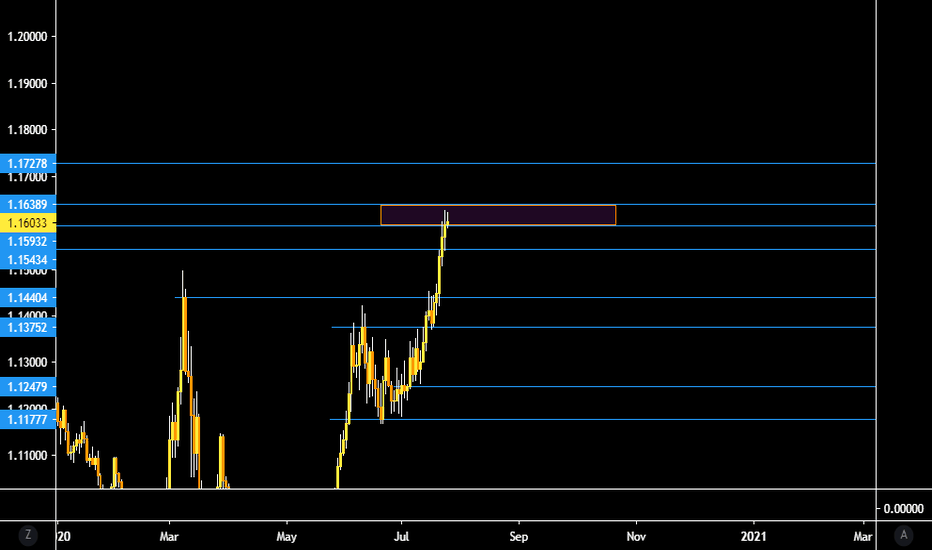932x550 pixels.
Task: Click the Sep label on time axis
Action: (518, 536)
